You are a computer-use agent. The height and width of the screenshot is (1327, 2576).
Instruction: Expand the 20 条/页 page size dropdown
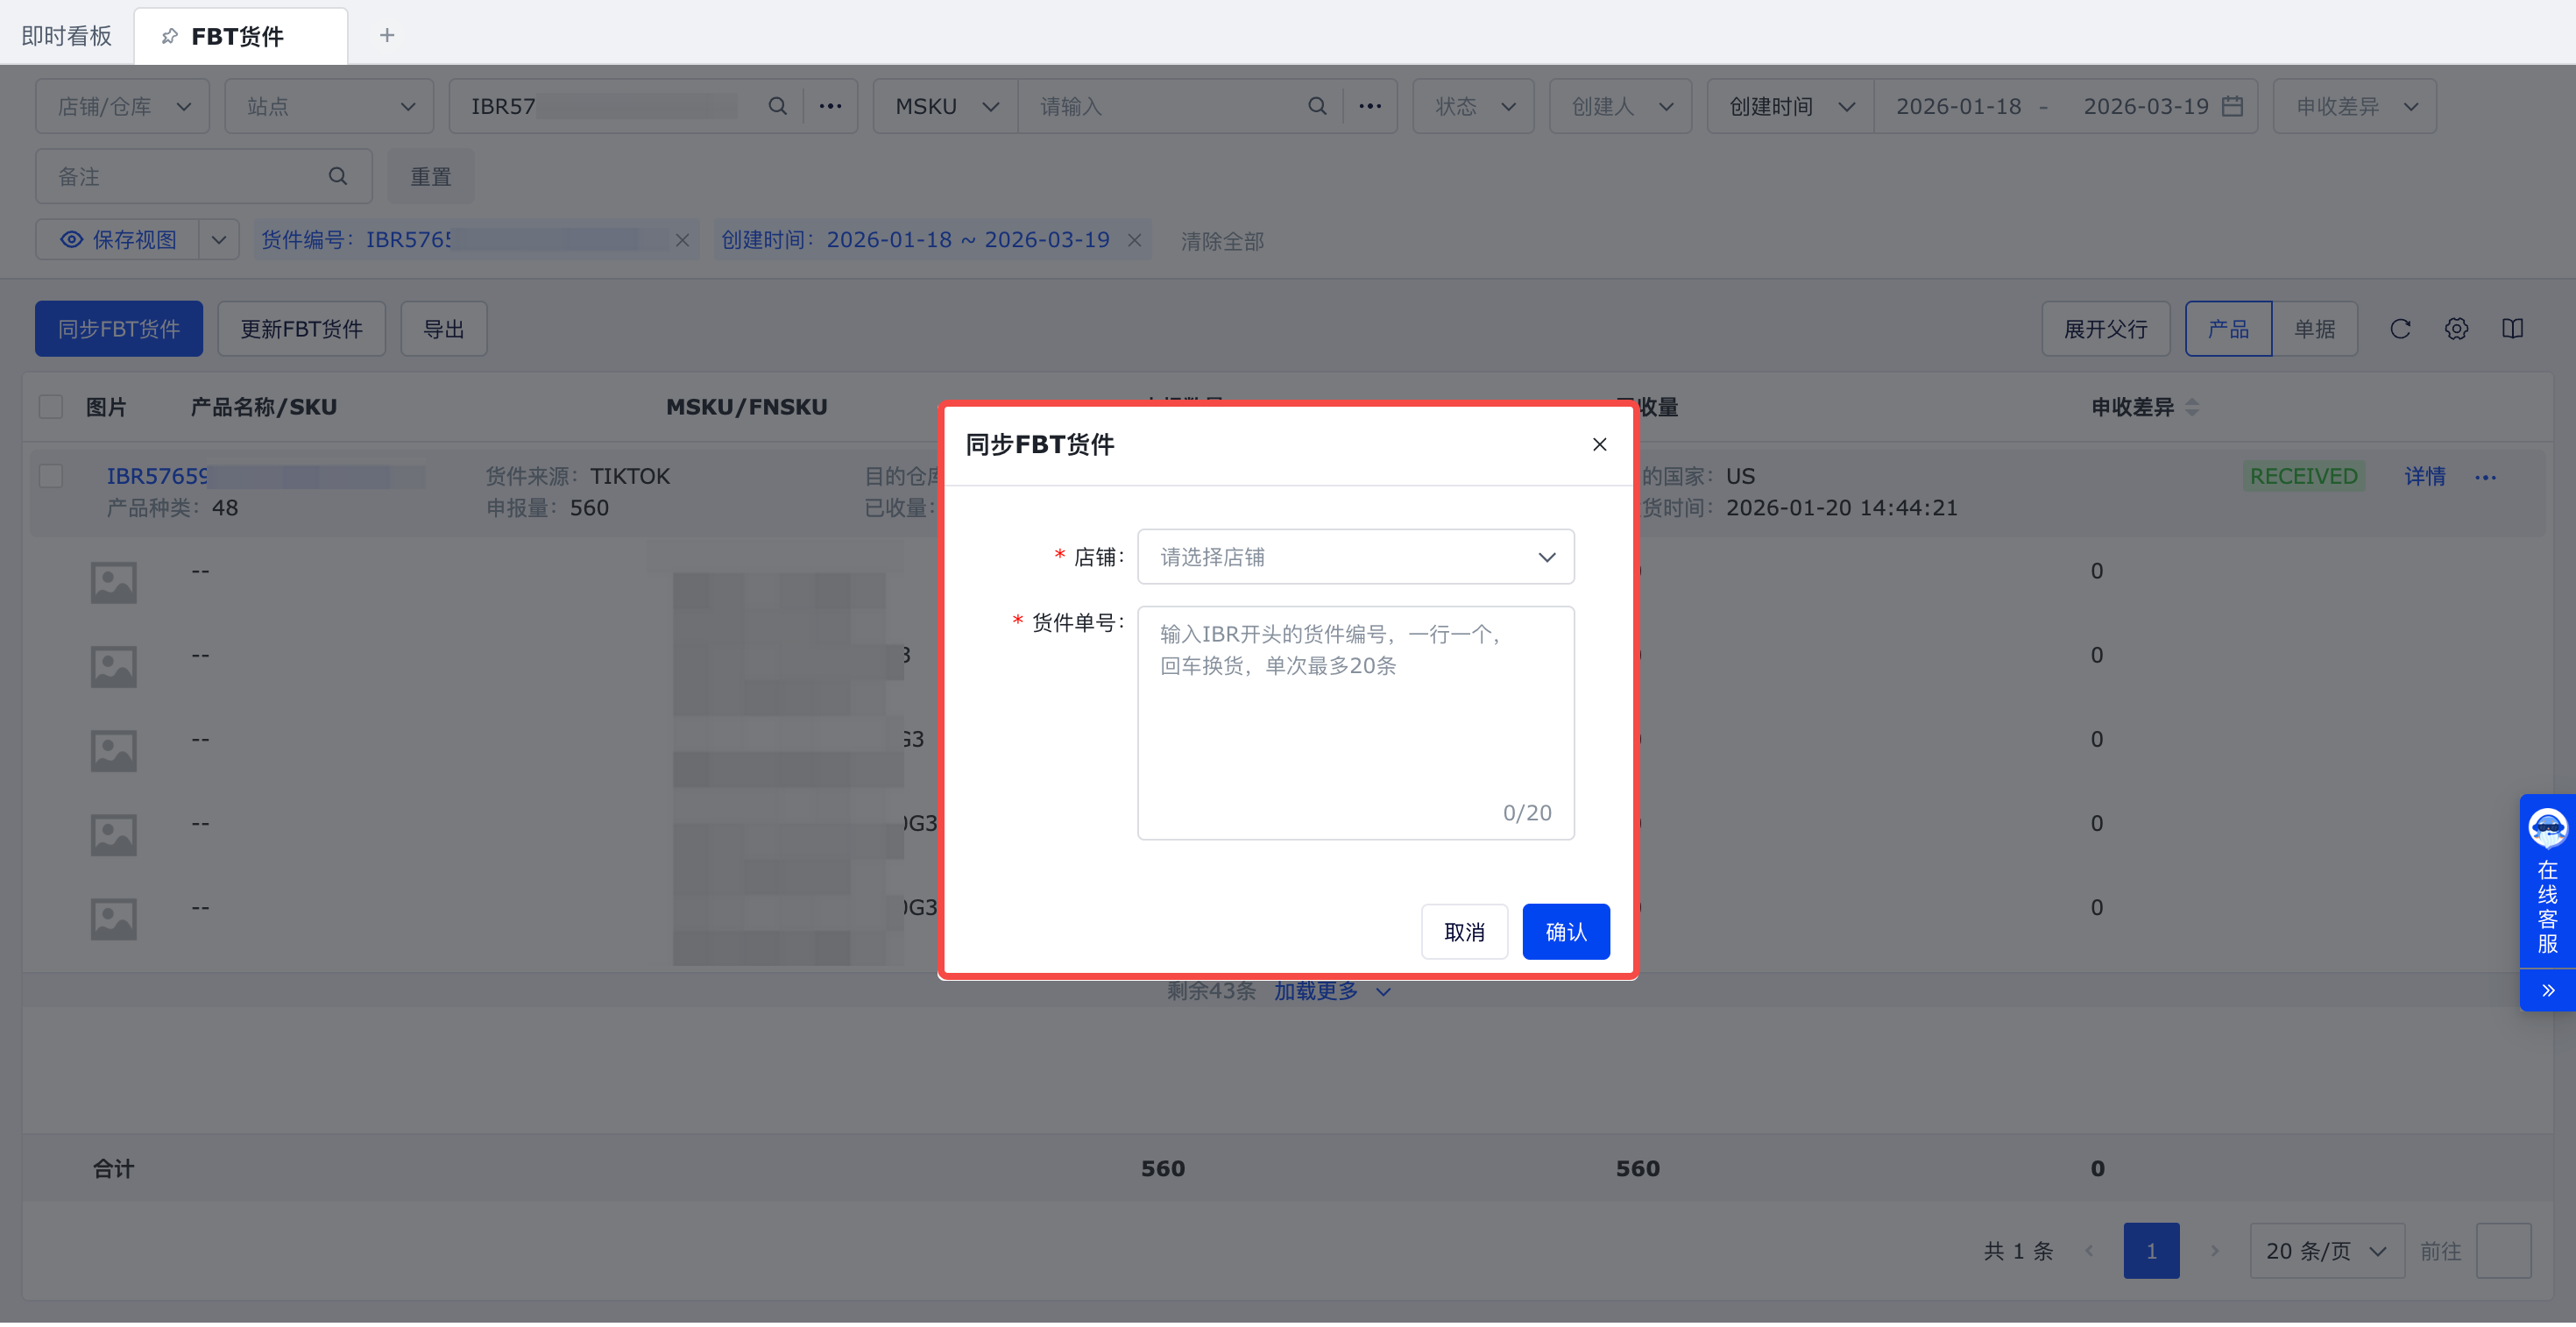2326,1250
